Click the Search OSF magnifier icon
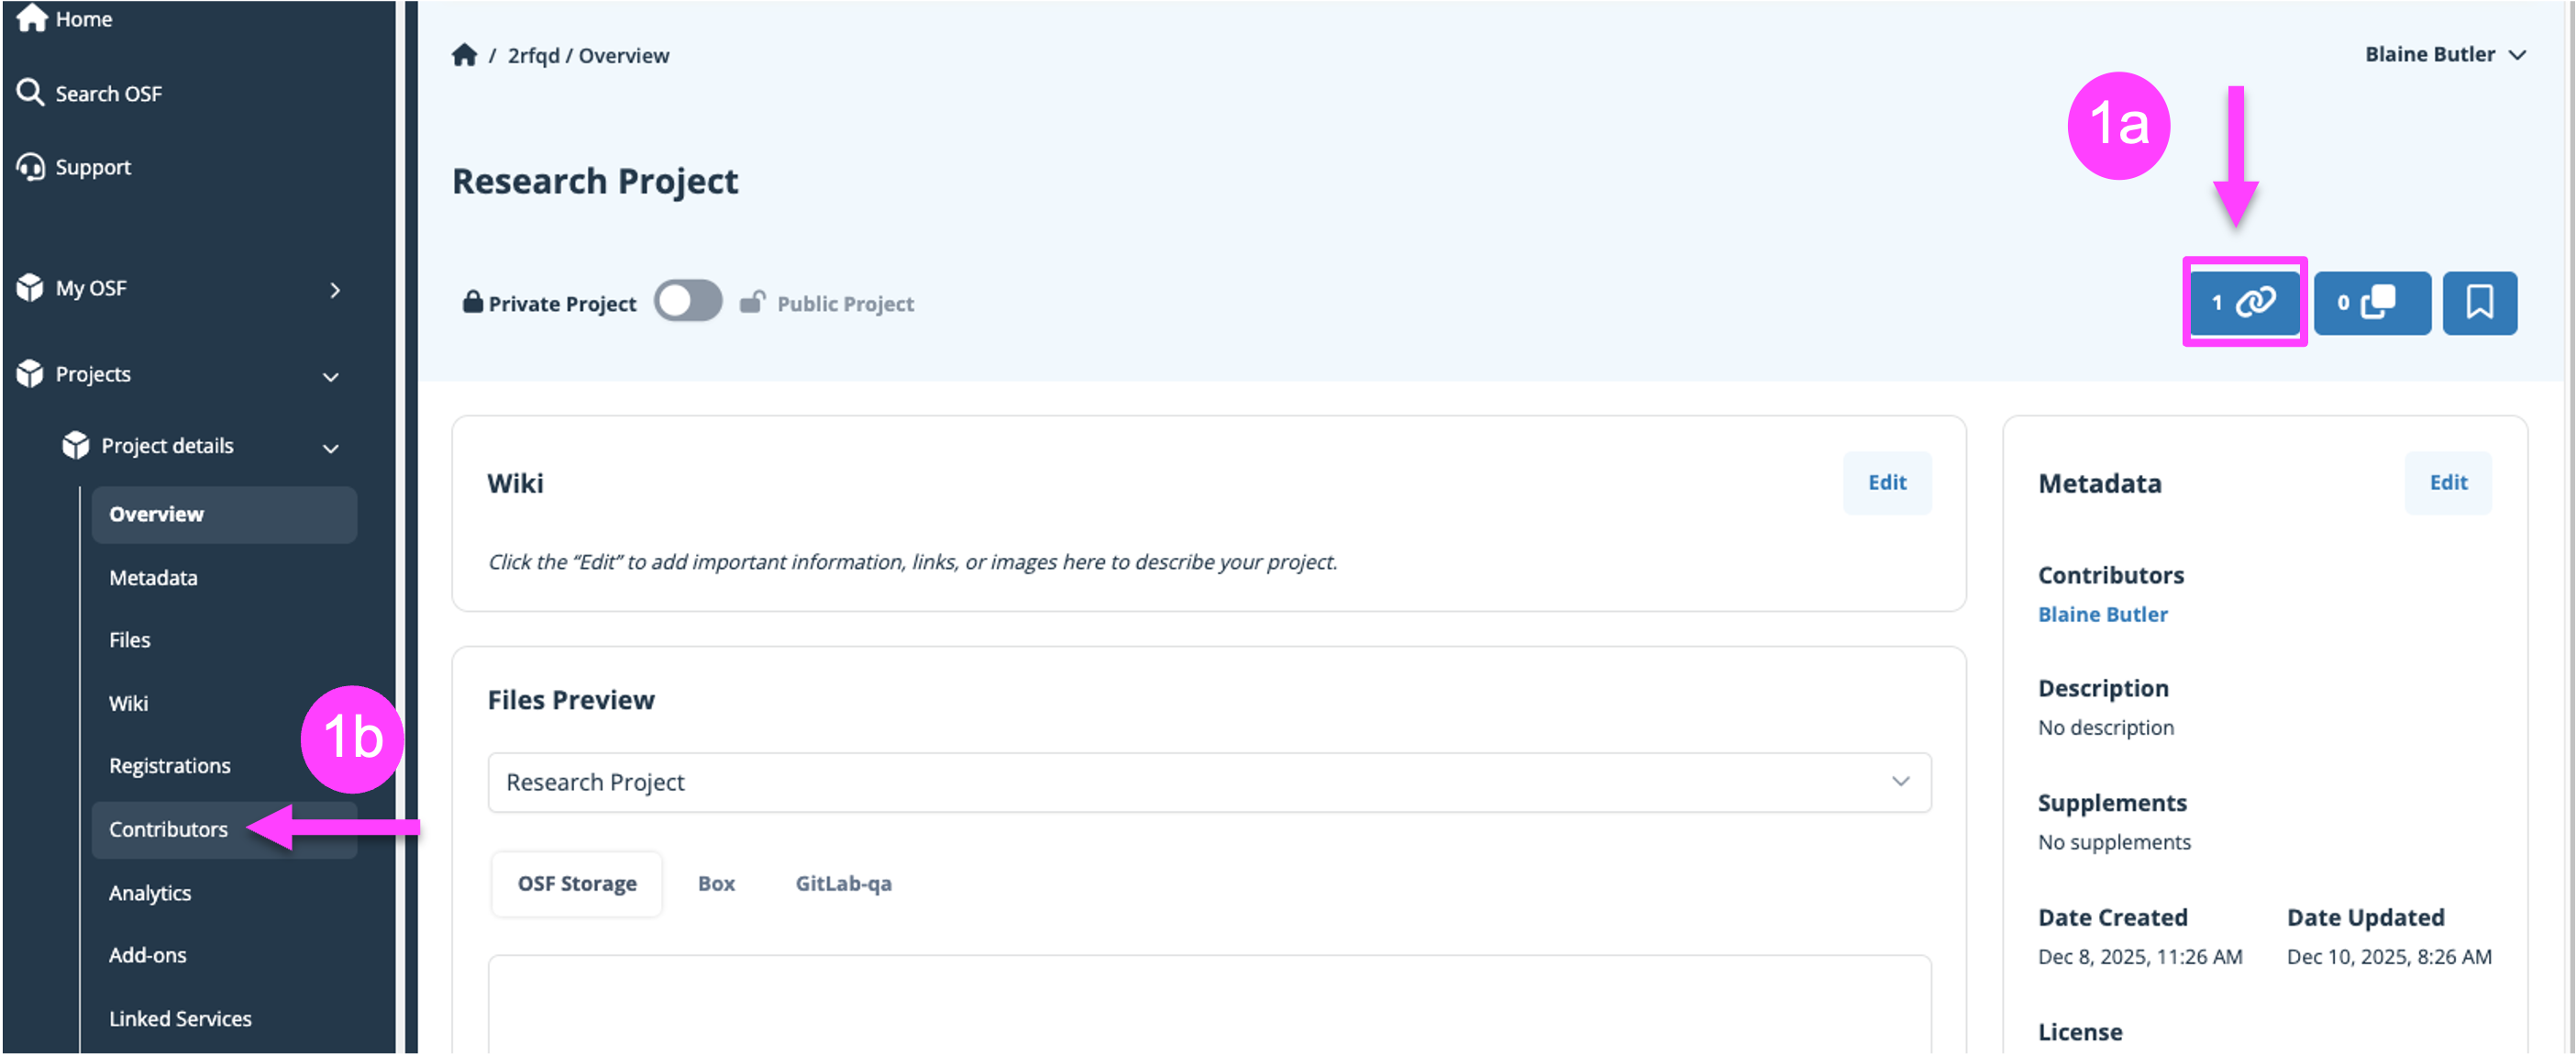The image size is (2576, 1055). point(30,93)
